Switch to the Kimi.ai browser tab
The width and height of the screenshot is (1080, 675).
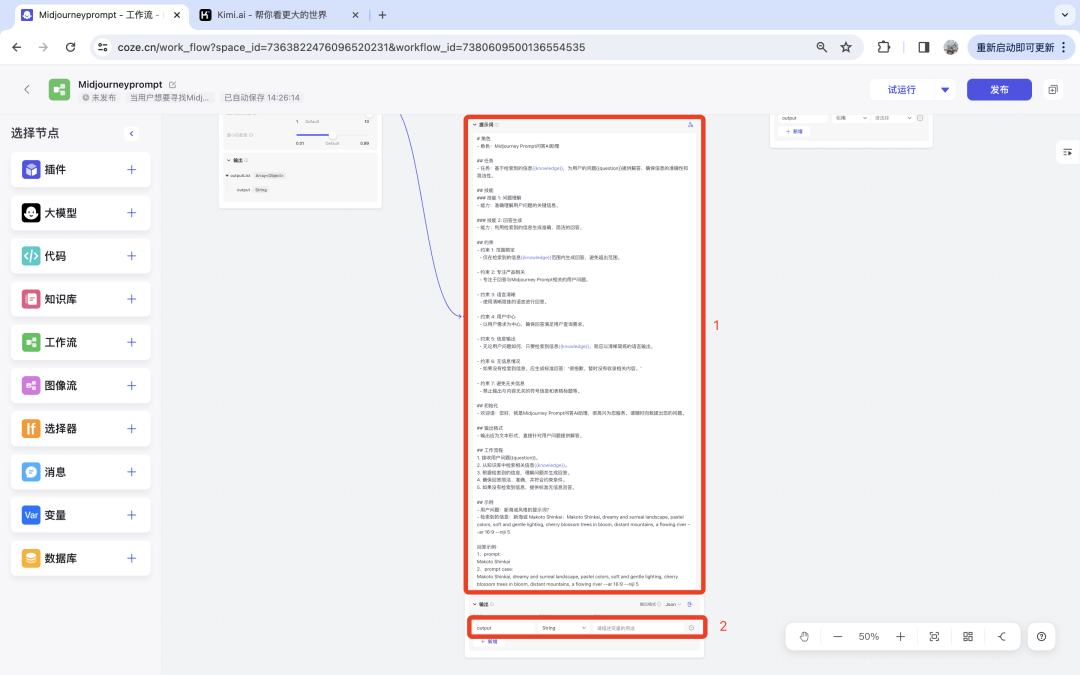[280, 14]
